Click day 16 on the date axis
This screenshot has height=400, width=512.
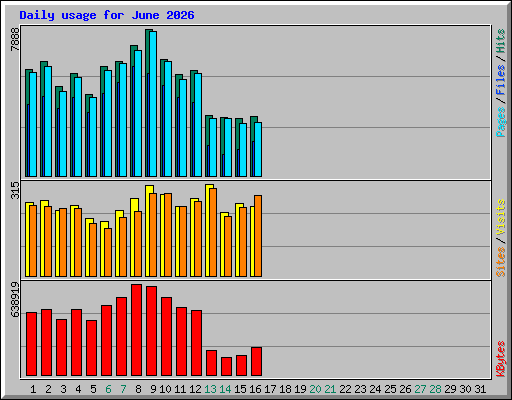point(255,389)
